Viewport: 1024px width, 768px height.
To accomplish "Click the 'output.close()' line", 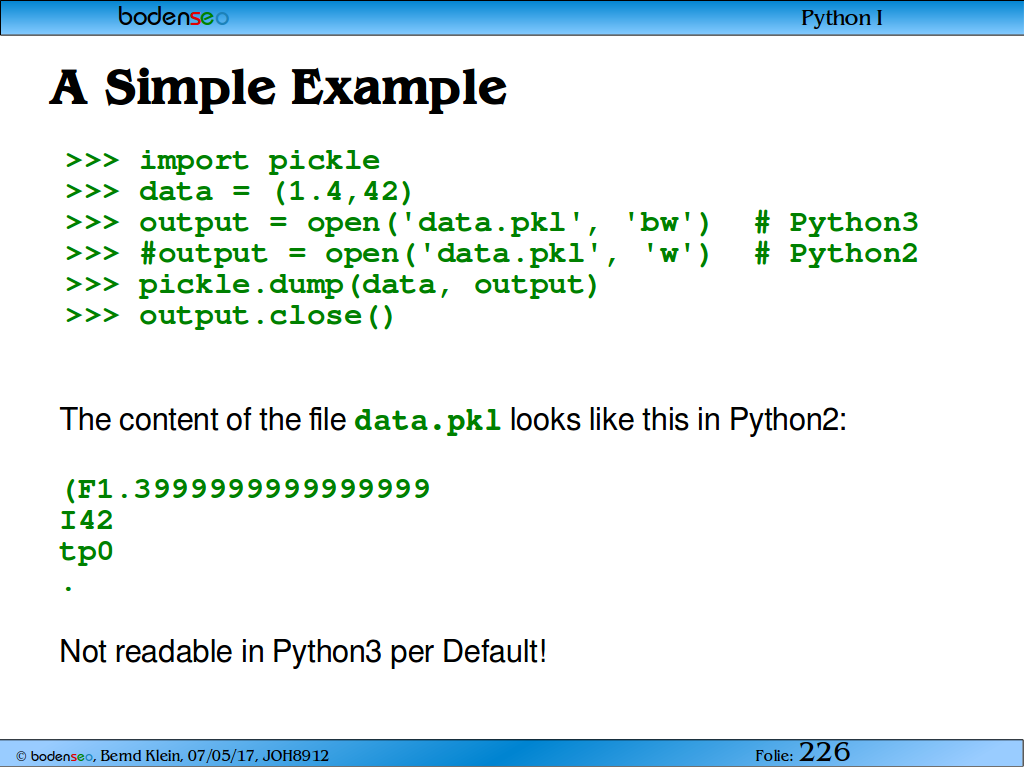I will pyautogui.click(x=231, y=317).
